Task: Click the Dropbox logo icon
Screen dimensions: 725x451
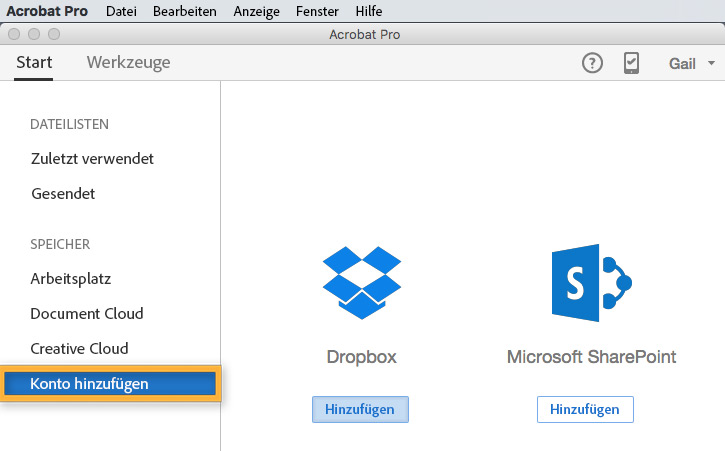Action: [x=362, y=283]
